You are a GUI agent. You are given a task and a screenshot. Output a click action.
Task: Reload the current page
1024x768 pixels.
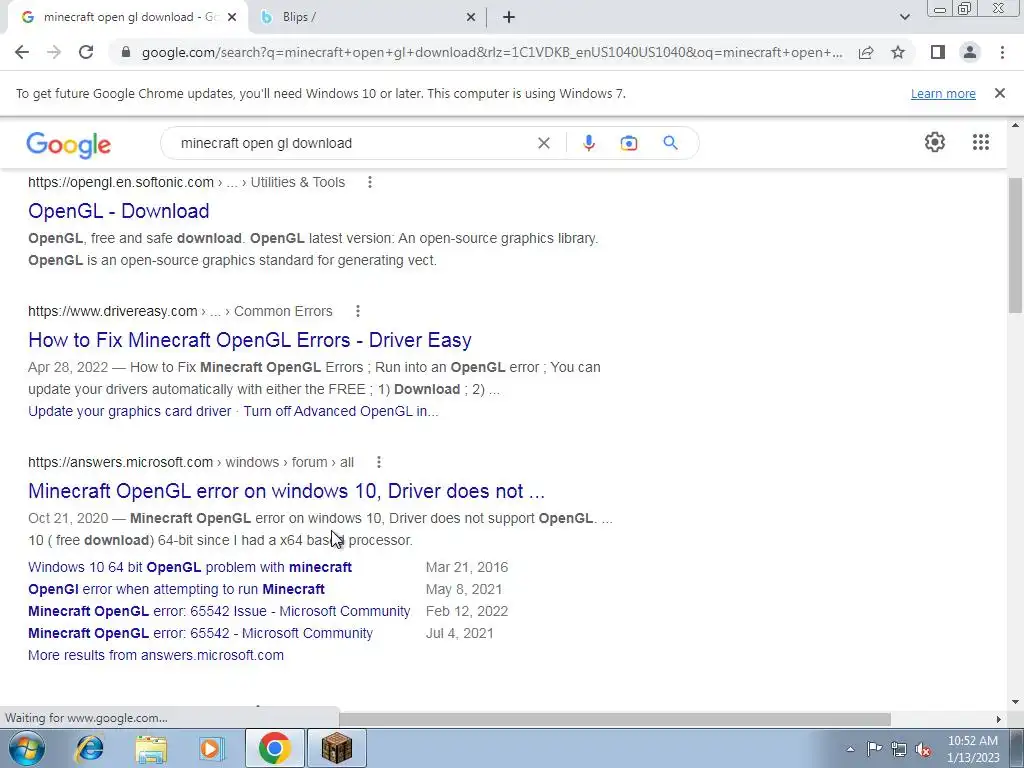(86, 52)
